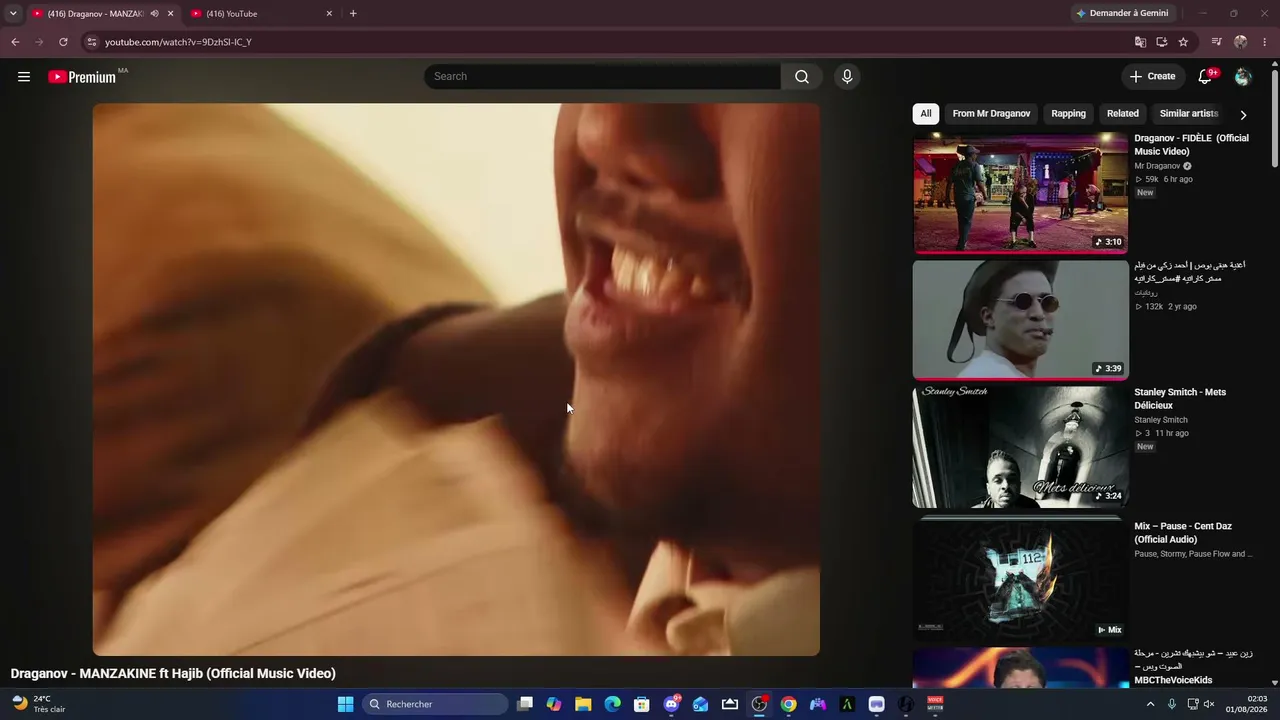
Task: Open Microsoft Store from the taskbar
Action: 642,704
